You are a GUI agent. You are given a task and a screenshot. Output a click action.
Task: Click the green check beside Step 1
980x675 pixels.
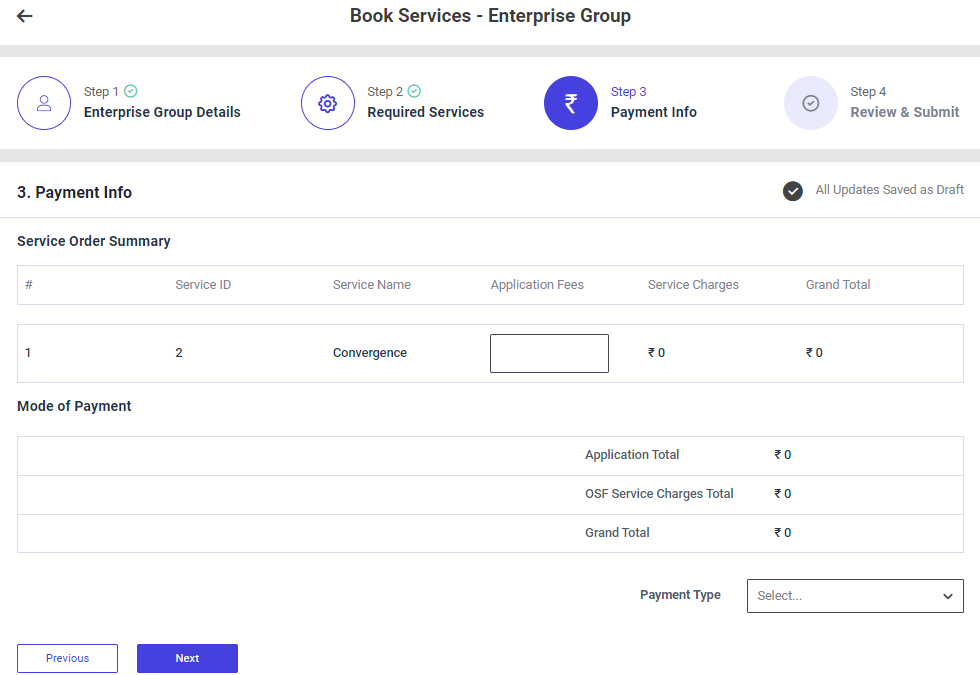(x=131, y=91)
